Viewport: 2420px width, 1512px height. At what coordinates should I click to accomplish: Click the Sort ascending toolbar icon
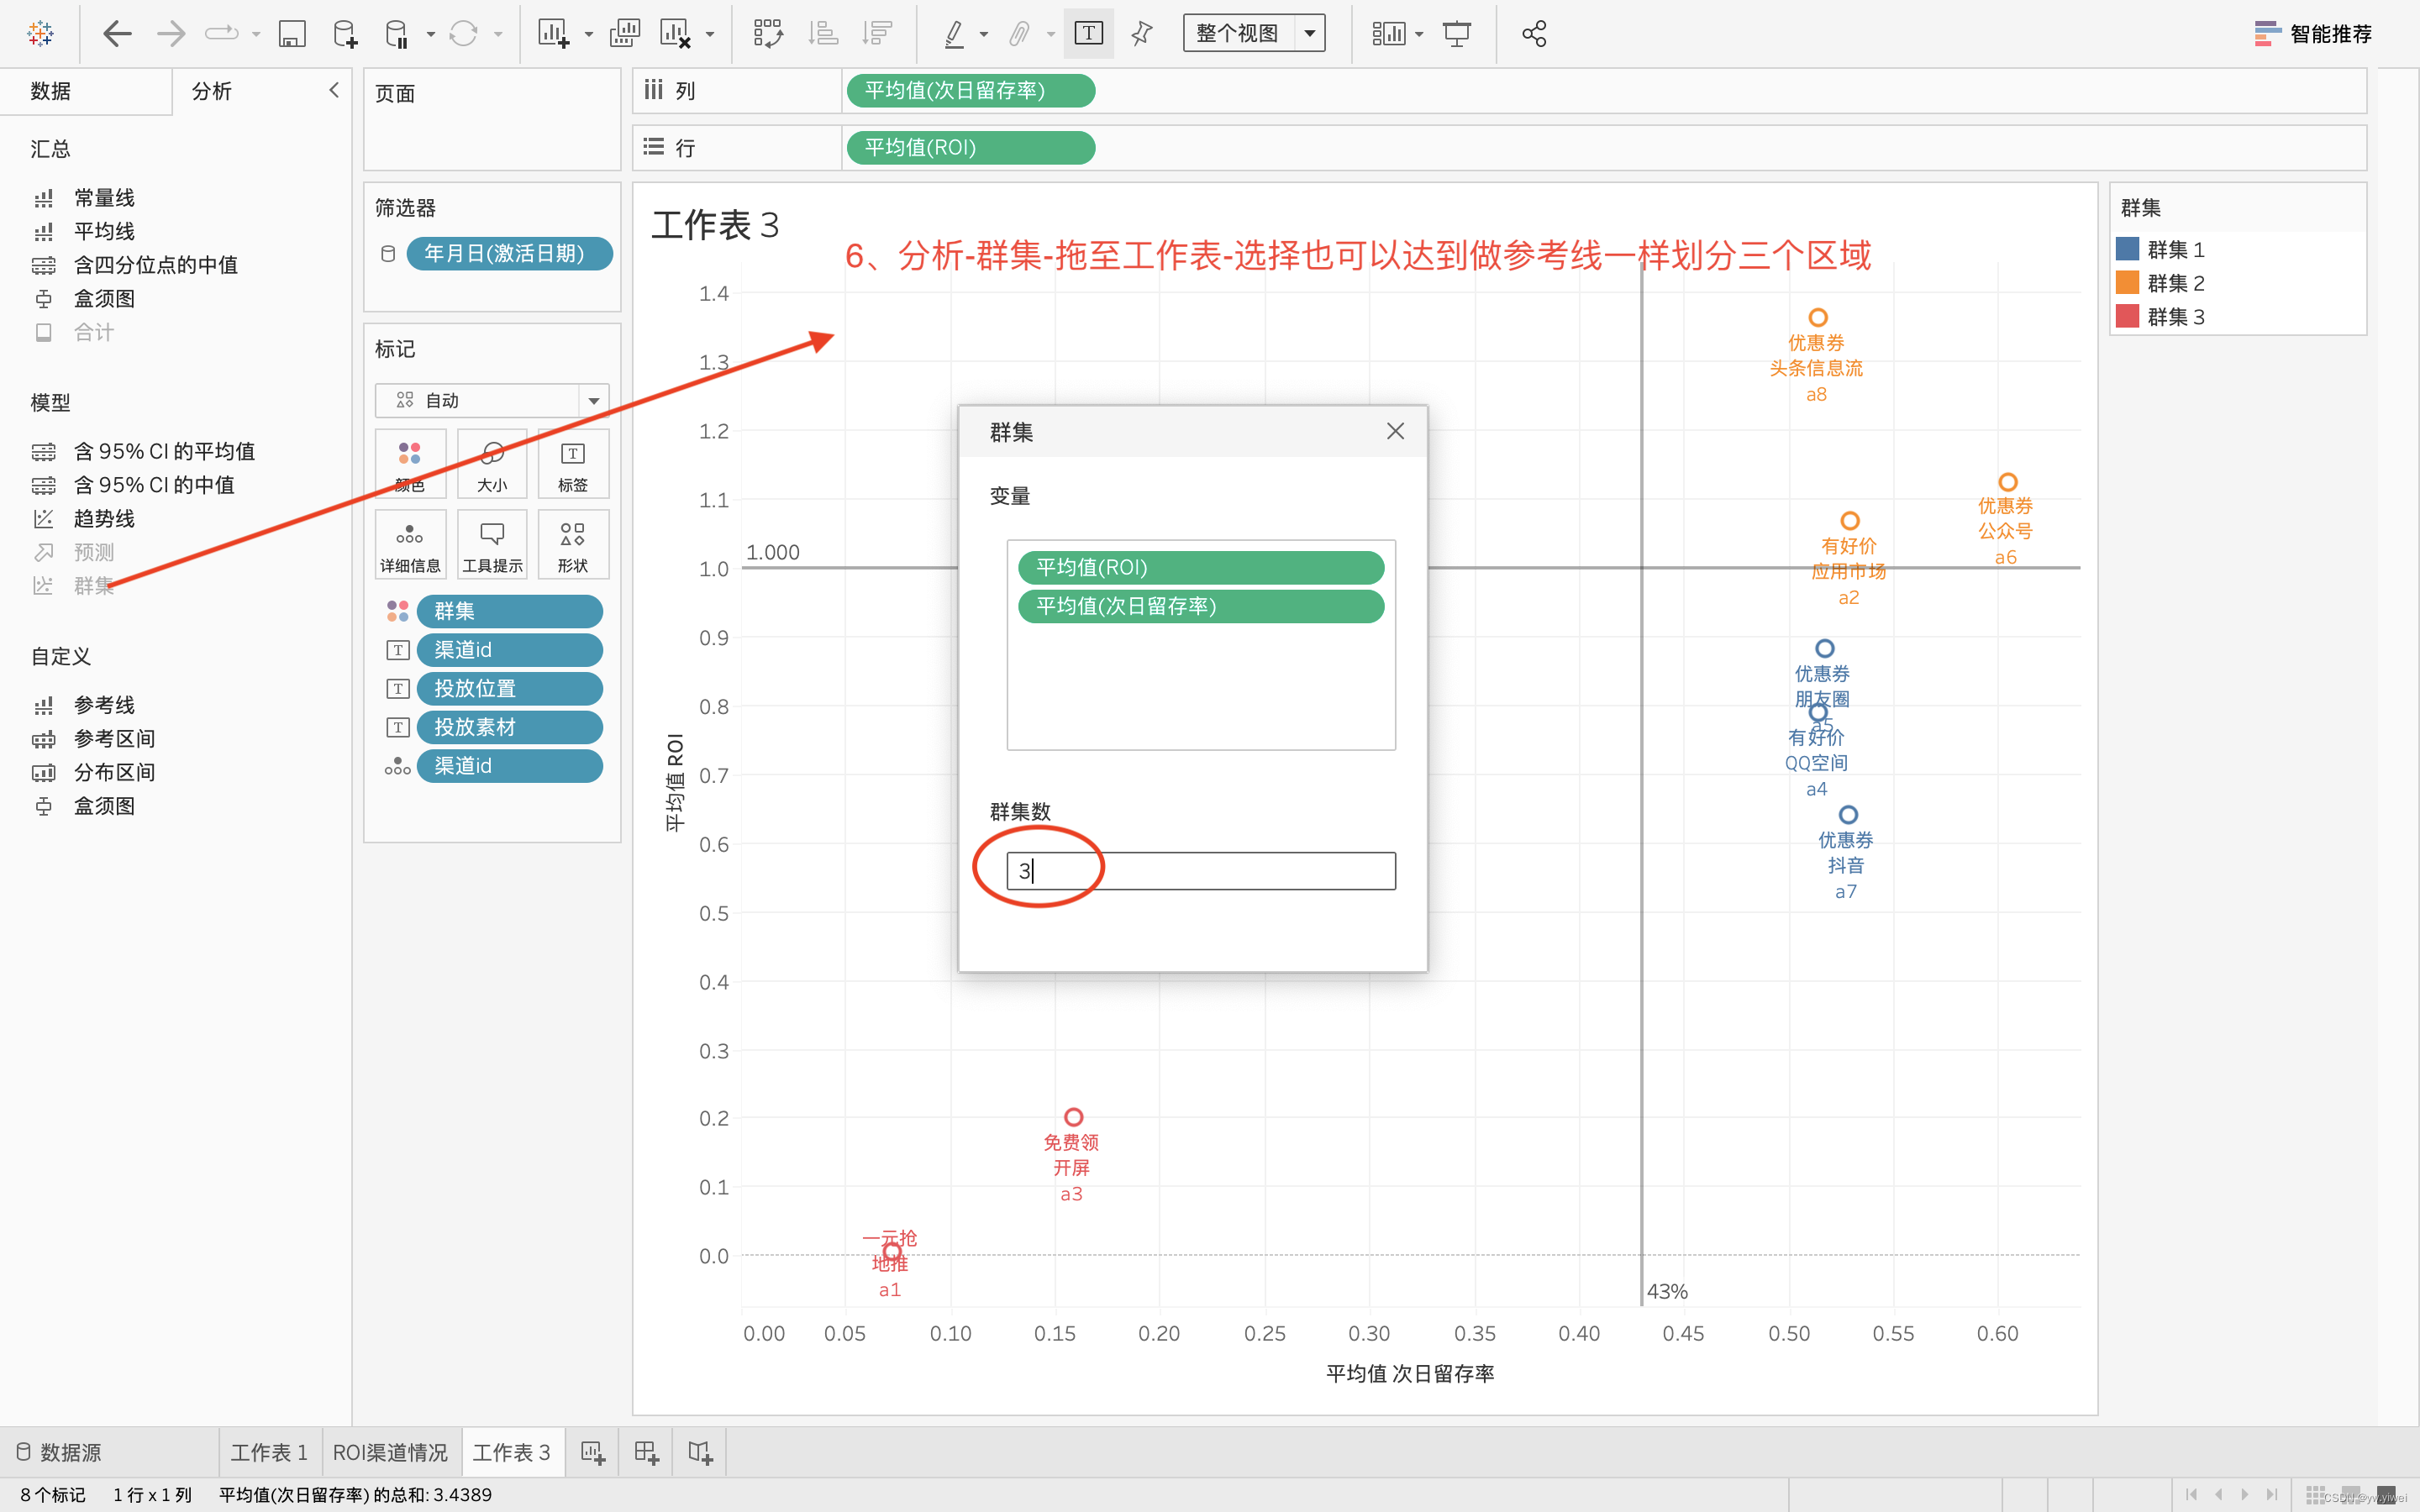[822, 34]
